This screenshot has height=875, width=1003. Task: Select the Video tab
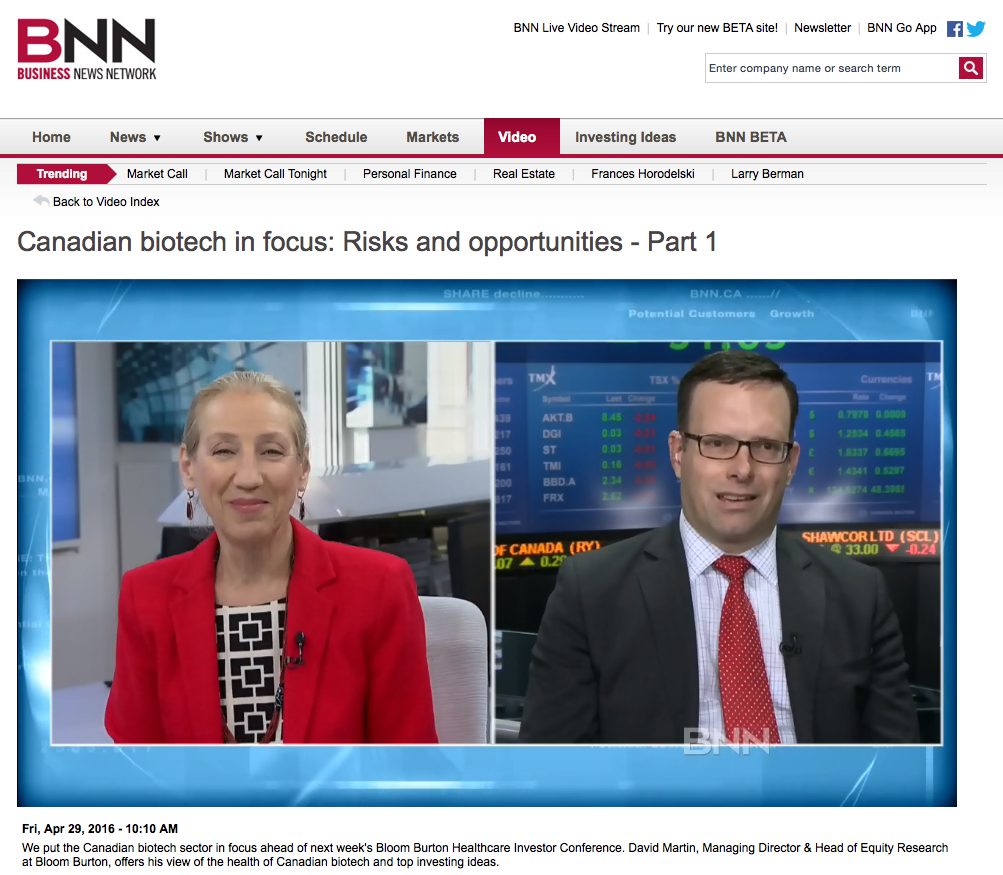coord(521,136)
